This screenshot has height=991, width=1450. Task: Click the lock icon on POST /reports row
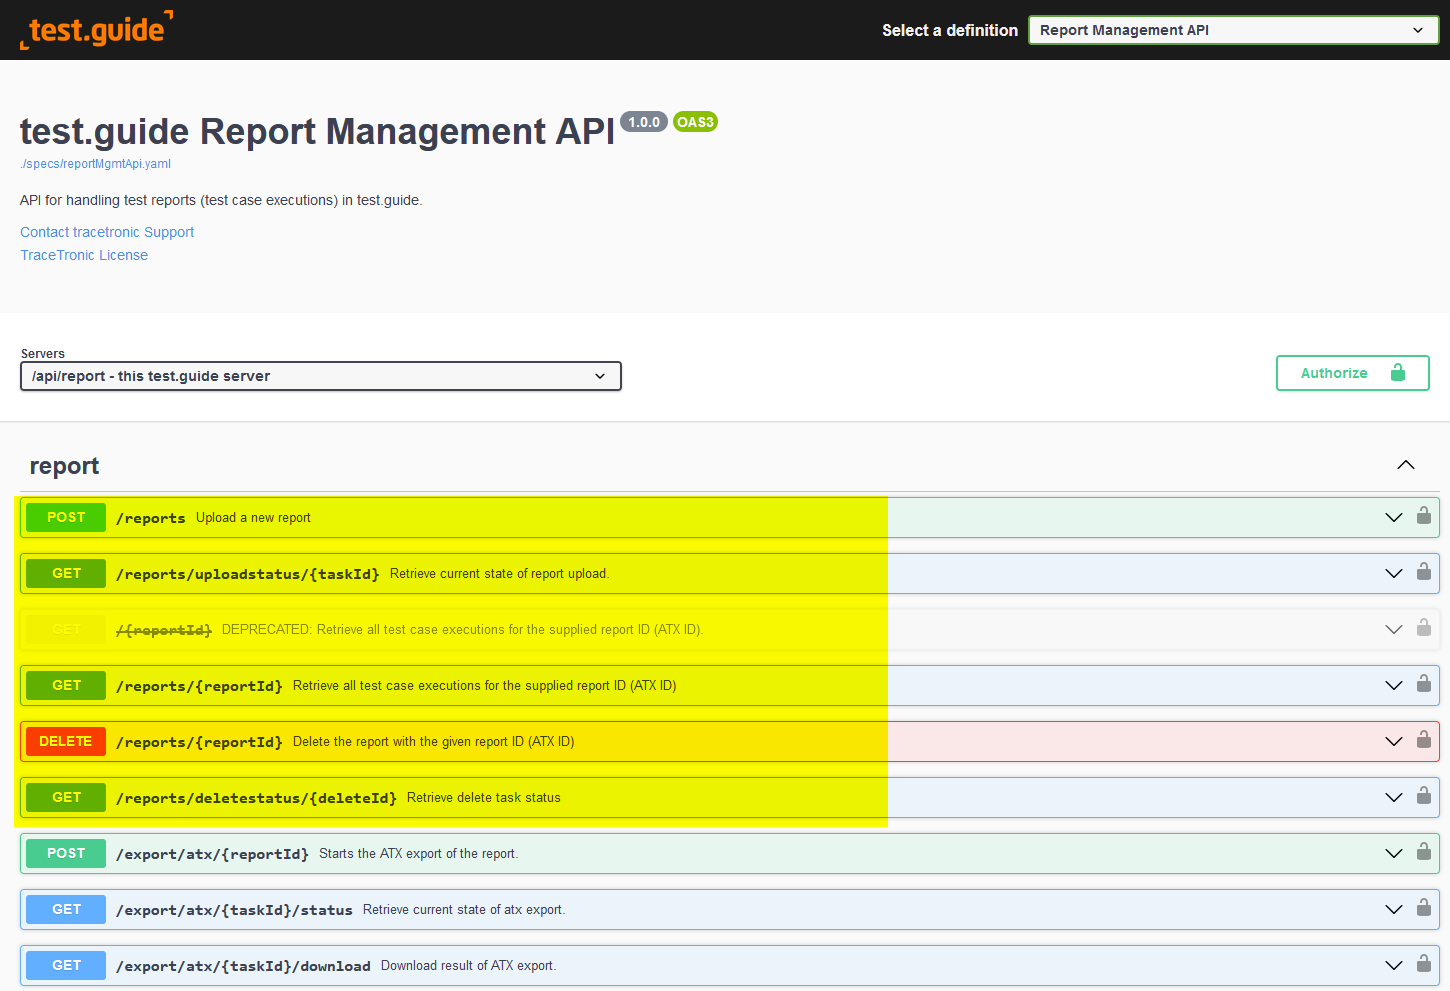[x=1423, y=516]
